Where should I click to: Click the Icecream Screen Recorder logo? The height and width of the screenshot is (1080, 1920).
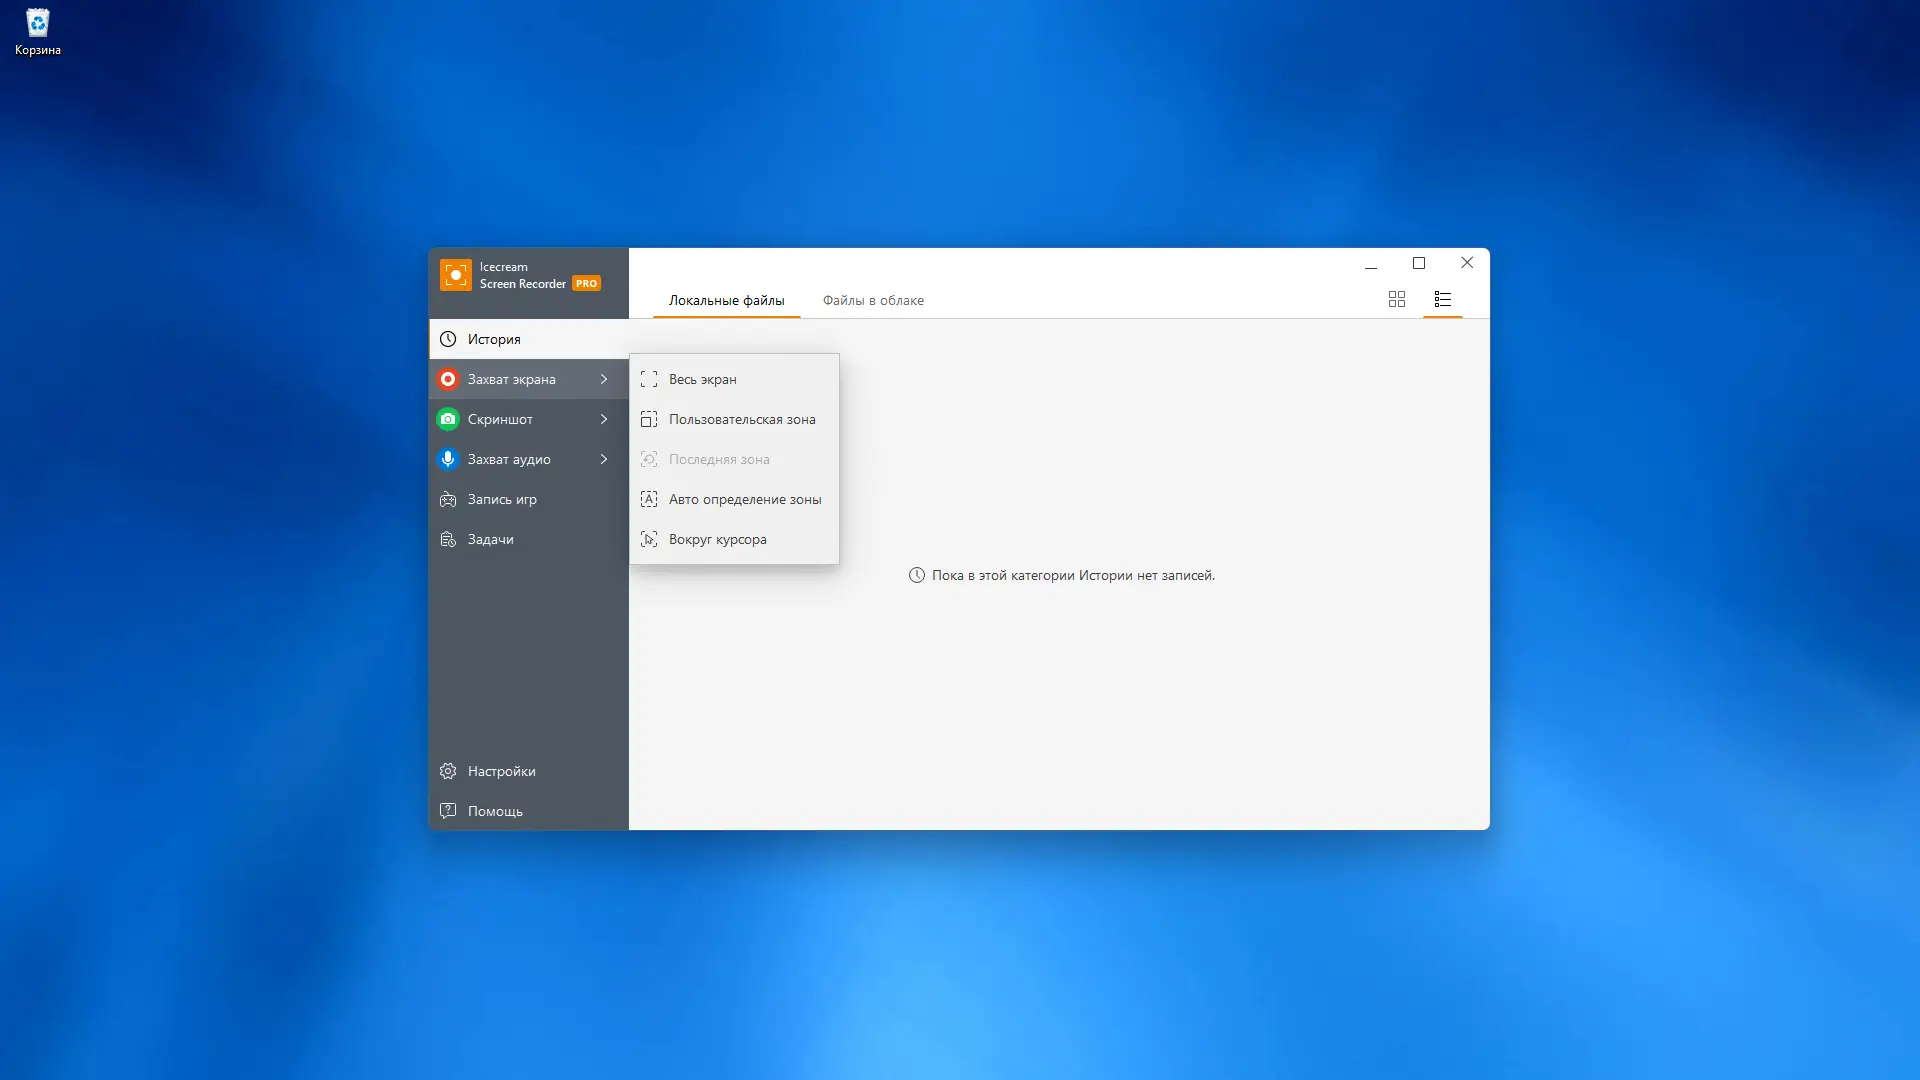click(x=456, y=275)
